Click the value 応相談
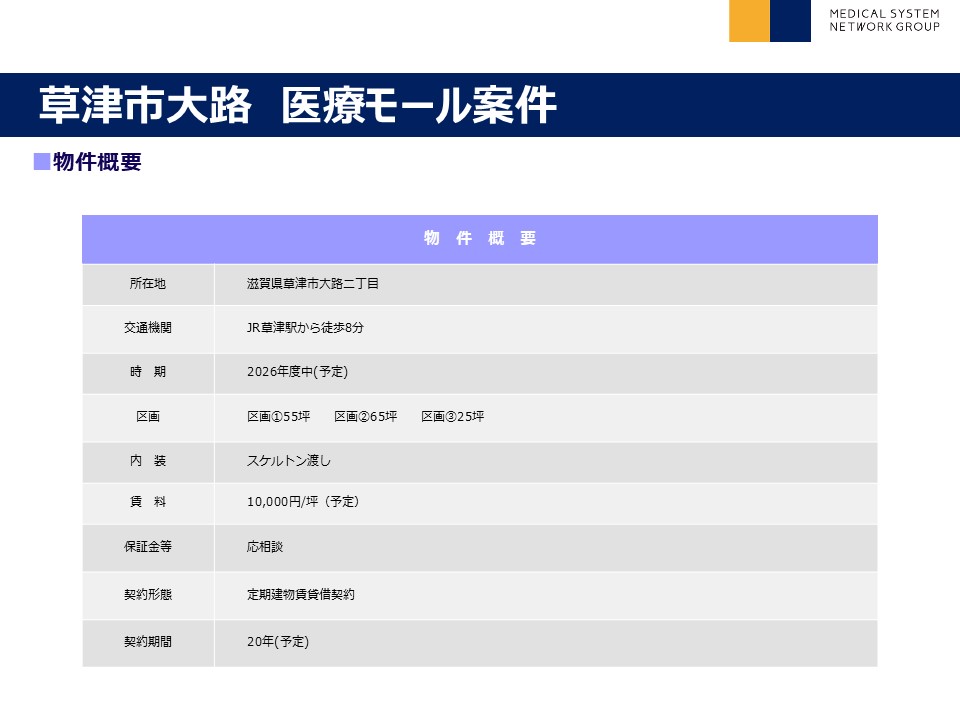The height and width of the screenshot is (720, 960). [264, 546]
